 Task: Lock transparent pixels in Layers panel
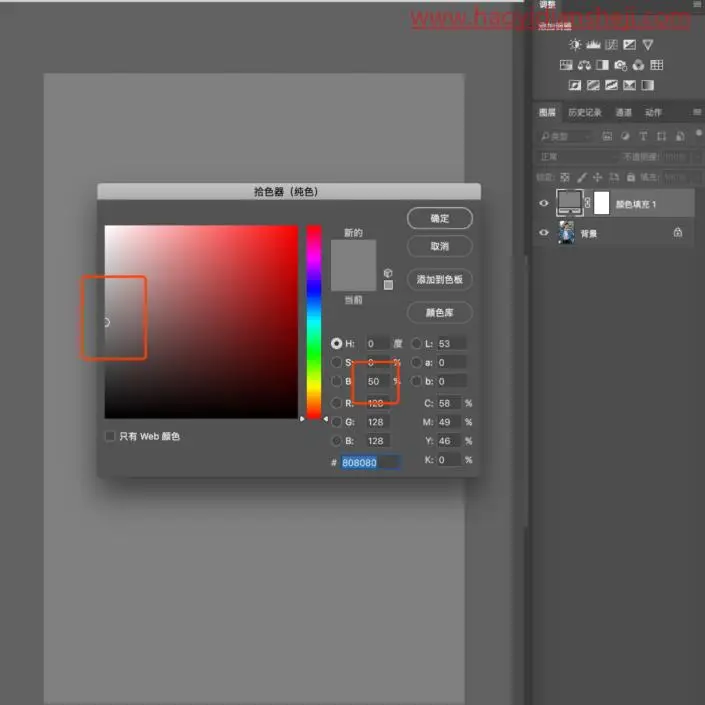point(565,177)
